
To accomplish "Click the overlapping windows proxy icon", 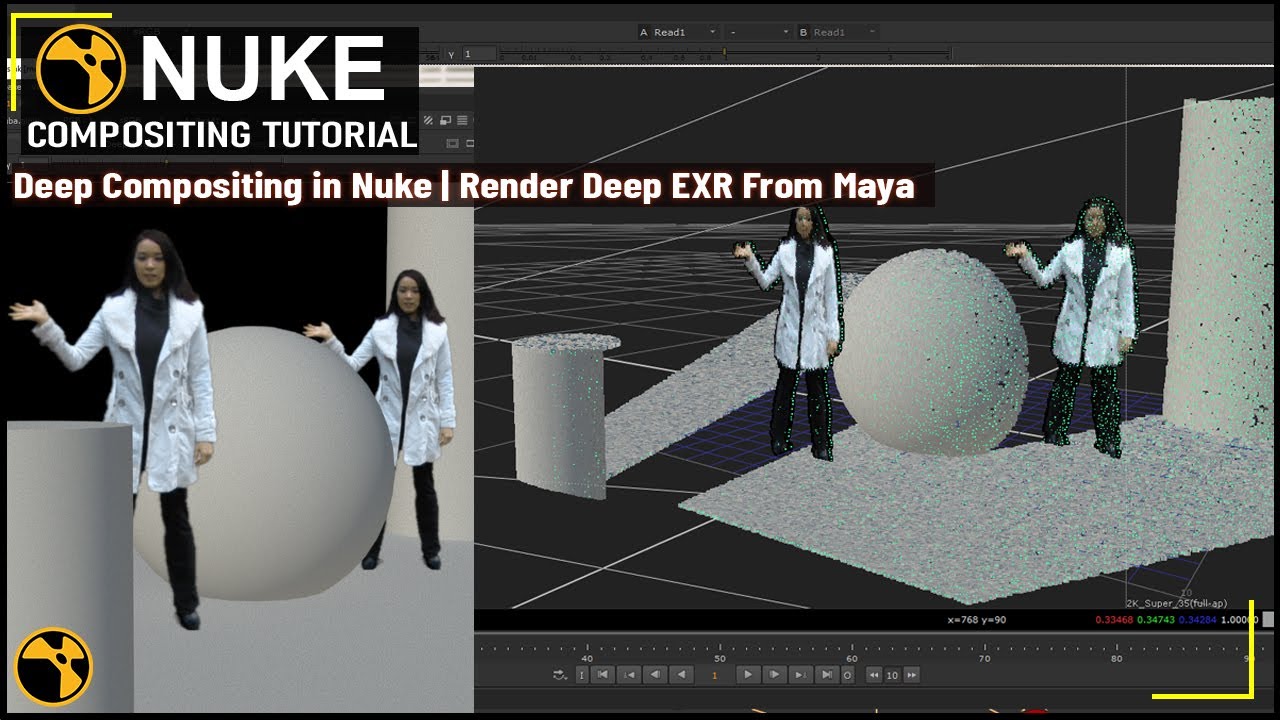I will coord(446,120).
